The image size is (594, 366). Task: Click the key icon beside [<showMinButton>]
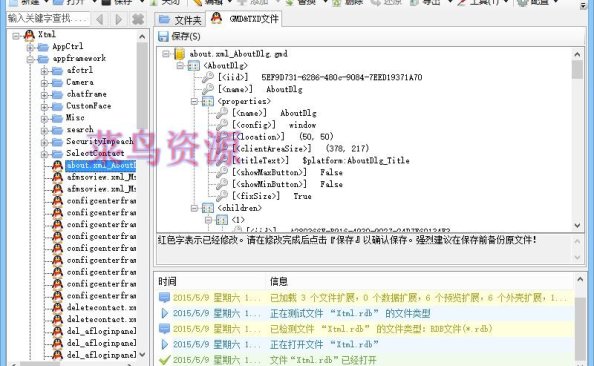pos(222,184)
